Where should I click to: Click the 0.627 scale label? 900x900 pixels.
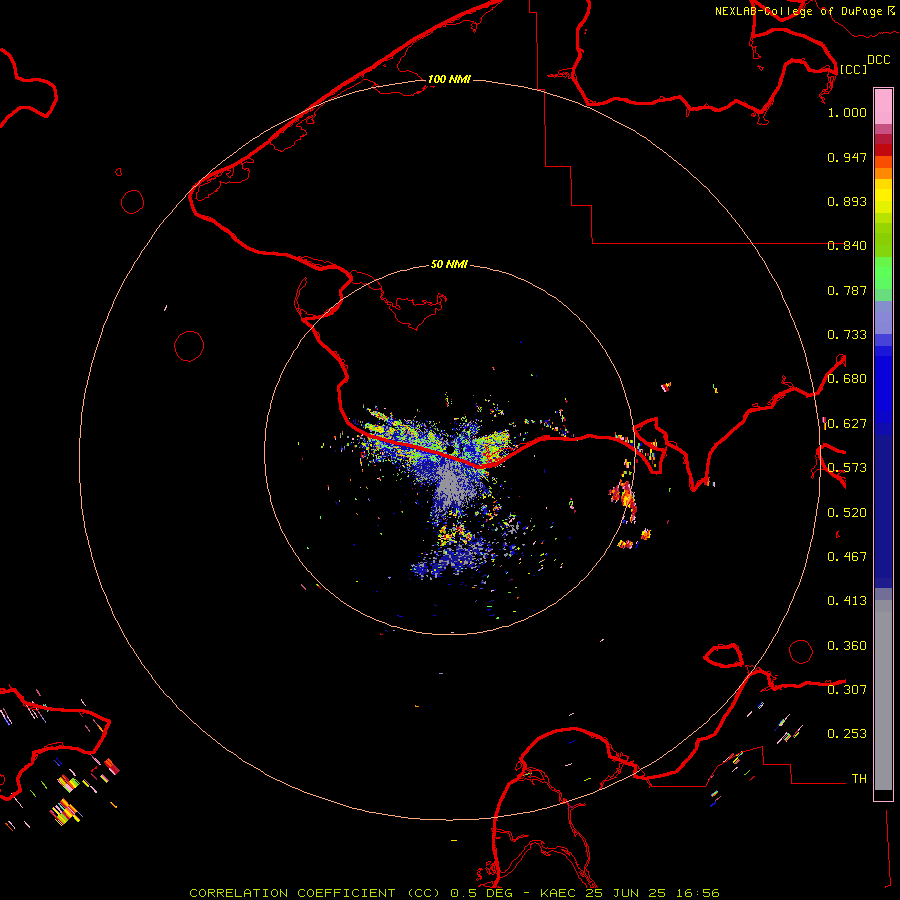click(847, 424)
